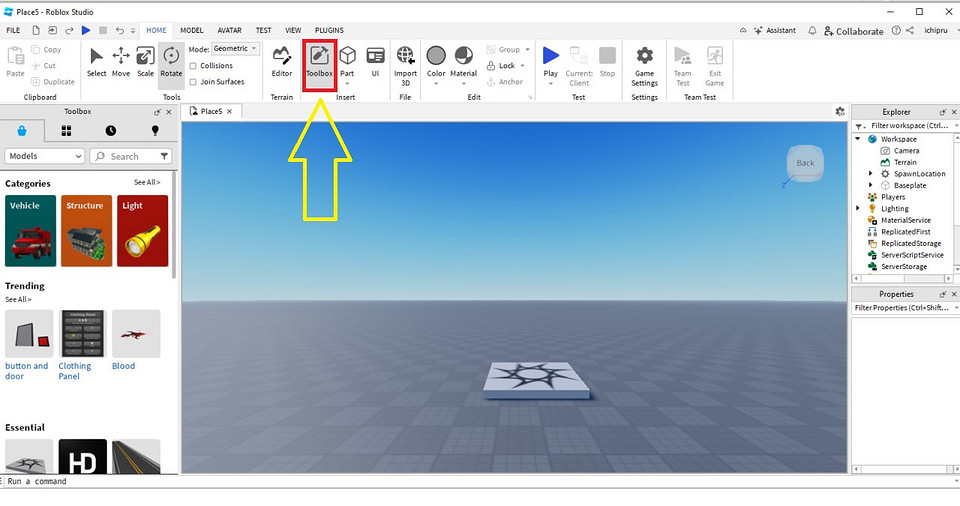
Task: Expand the SpawnLocation tree node
Action: (x=871, y=174)
